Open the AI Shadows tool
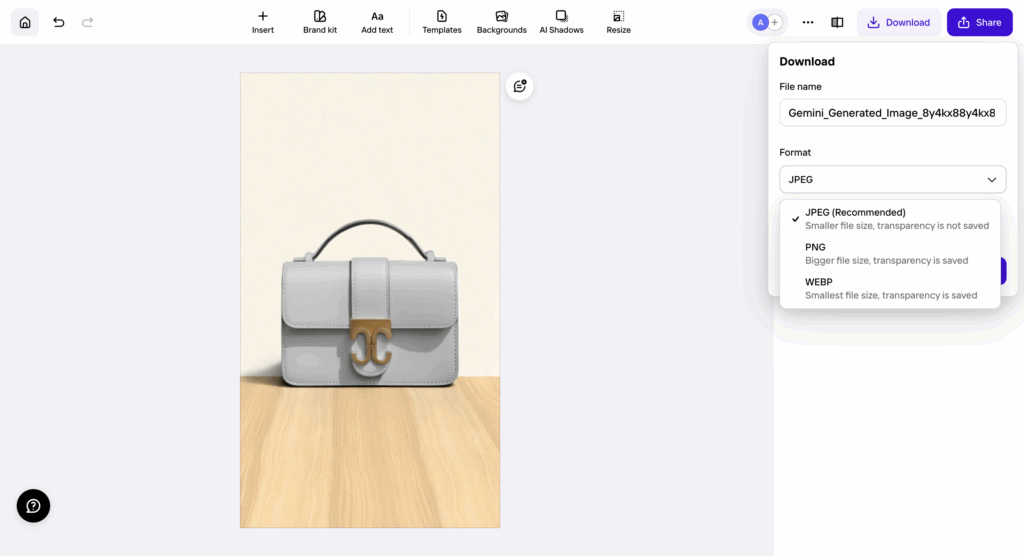The height and width of the screenshot is (556, 1024). pos(561,22)
